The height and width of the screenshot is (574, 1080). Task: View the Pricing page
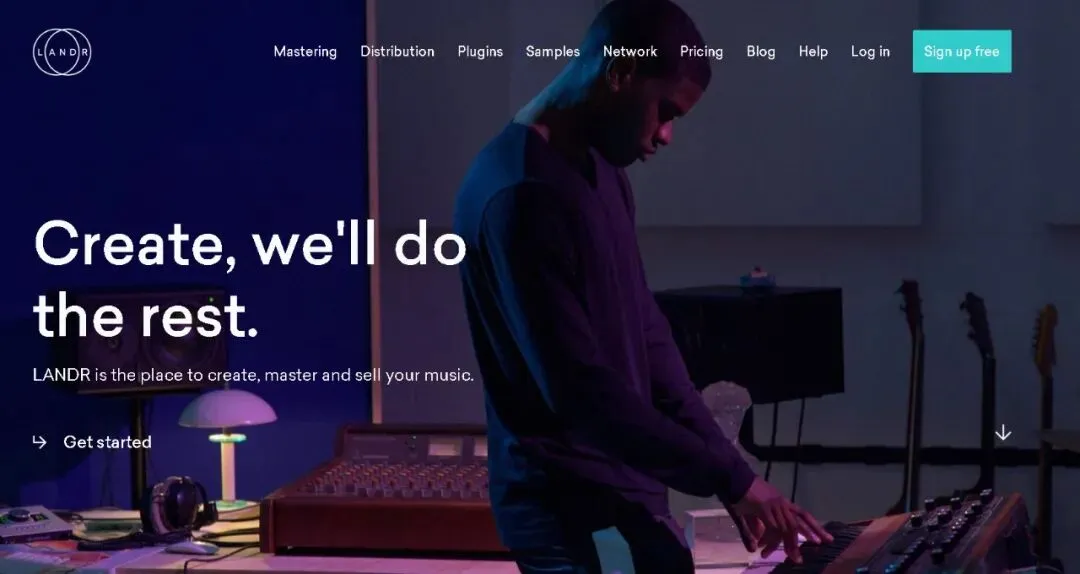[x=701, y=52]
